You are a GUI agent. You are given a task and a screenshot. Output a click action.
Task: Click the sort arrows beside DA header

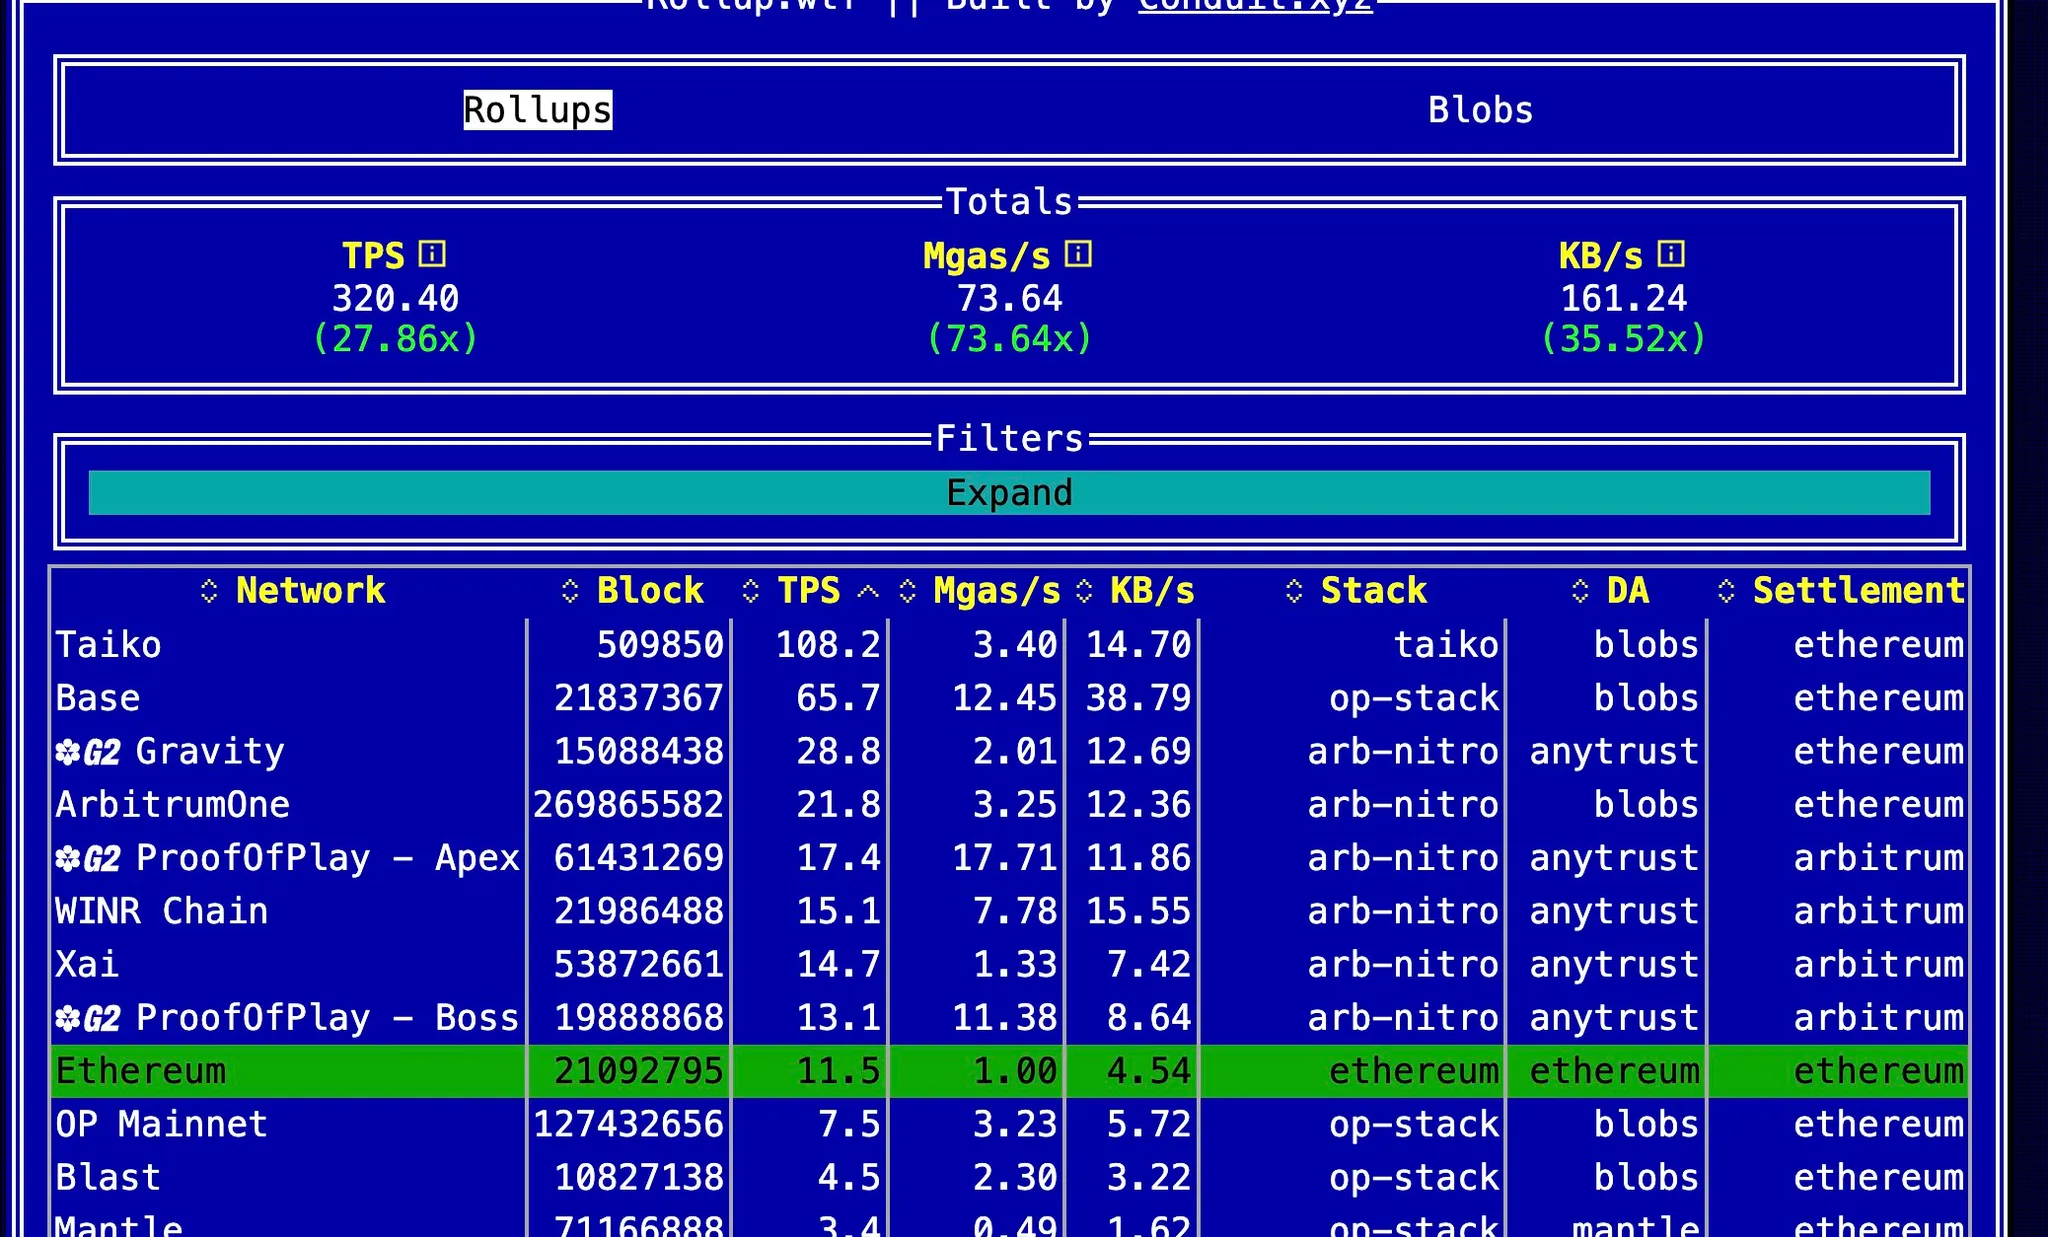pyautogui.click(x=1580, y=591)
